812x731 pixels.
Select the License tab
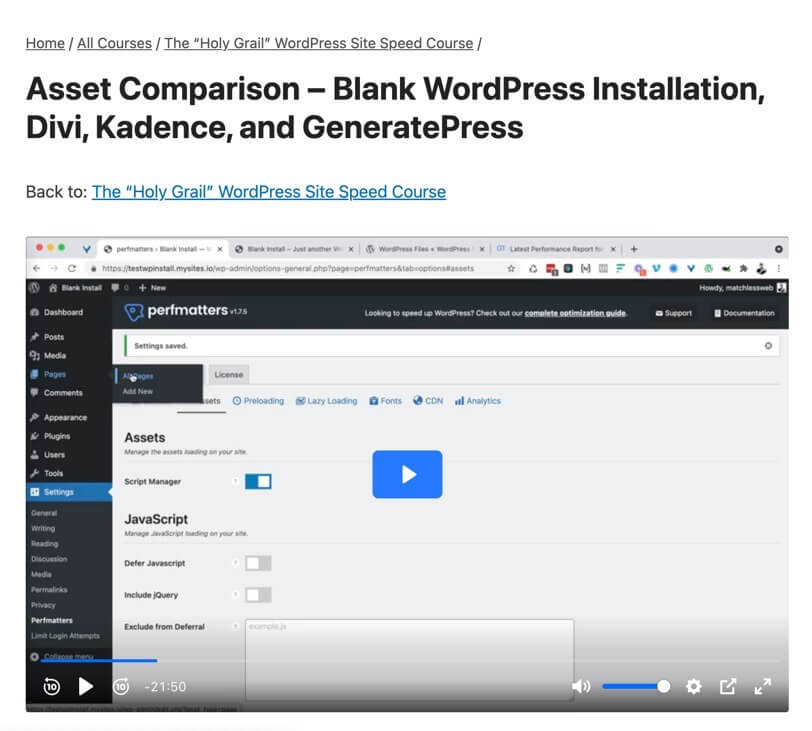click(229, 375)
